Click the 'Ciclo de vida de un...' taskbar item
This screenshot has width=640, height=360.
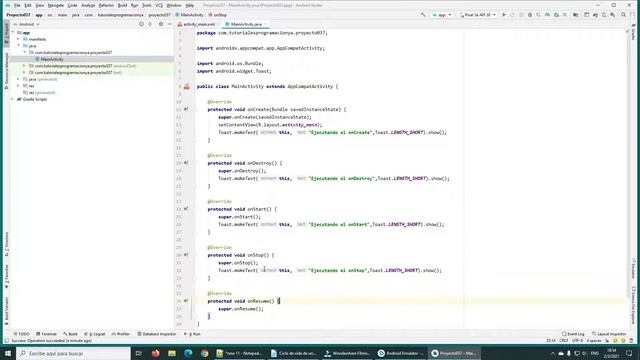pos(293,353)
